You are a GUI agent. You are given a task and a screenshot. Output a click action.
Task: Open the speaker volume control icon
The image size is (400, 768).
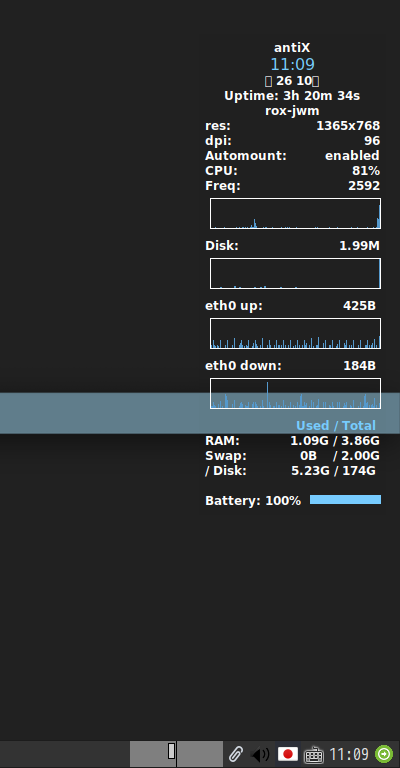point(260,754)
